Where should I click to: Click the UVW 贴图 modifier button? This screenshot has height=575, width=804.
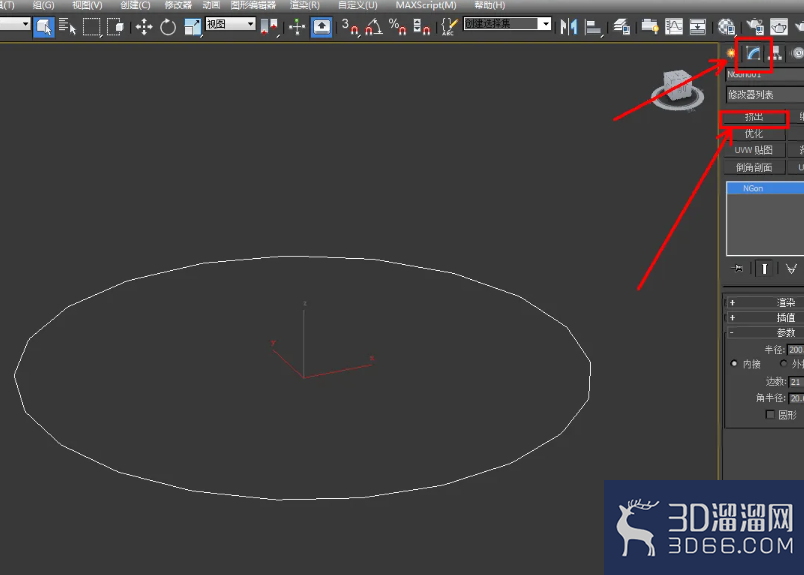click(x=753, y=150)
